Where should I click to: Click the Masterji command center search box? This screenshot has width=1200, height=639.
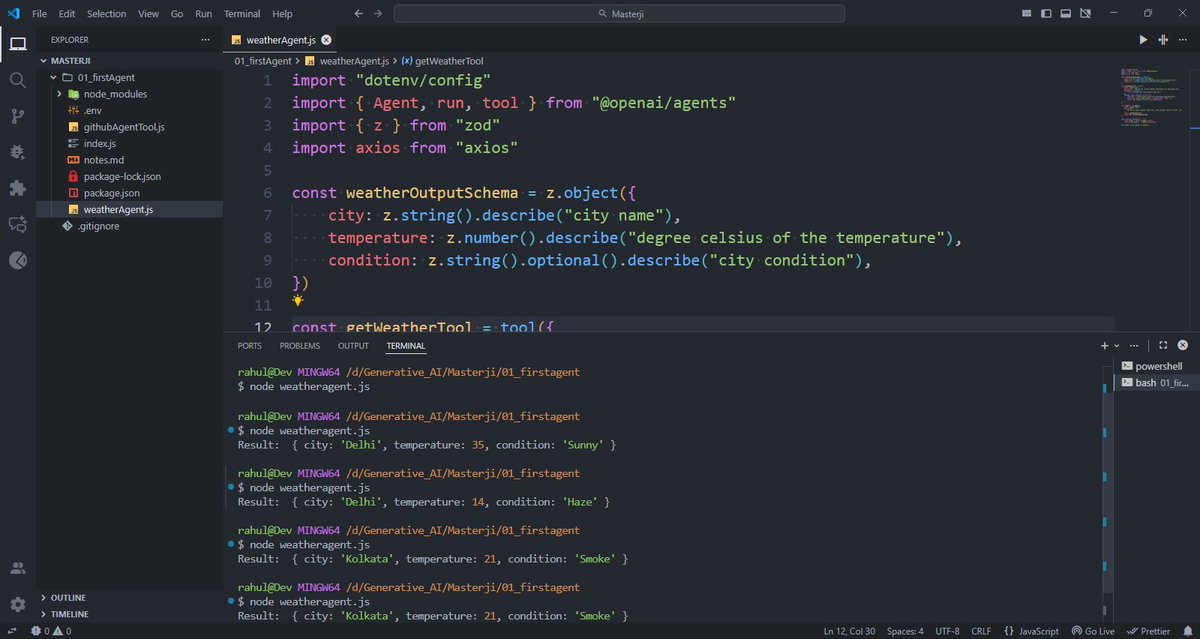pyautogui.click(x=619, y=14)
